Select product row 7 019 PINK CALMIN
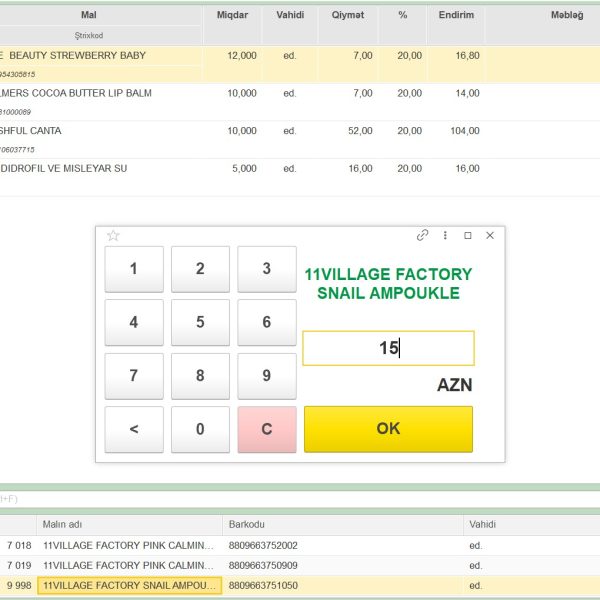This screenshot has width=600, height=600. 300,565
